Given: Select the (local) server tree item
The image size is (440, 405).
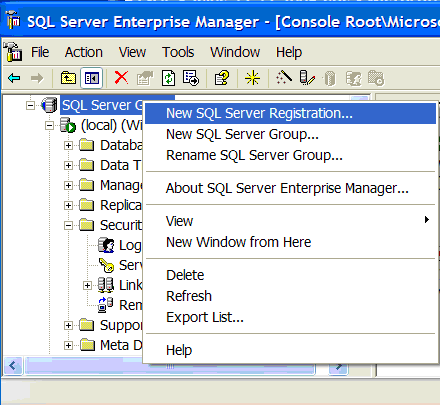Looking at the screenshot, I should click(112, 125).
